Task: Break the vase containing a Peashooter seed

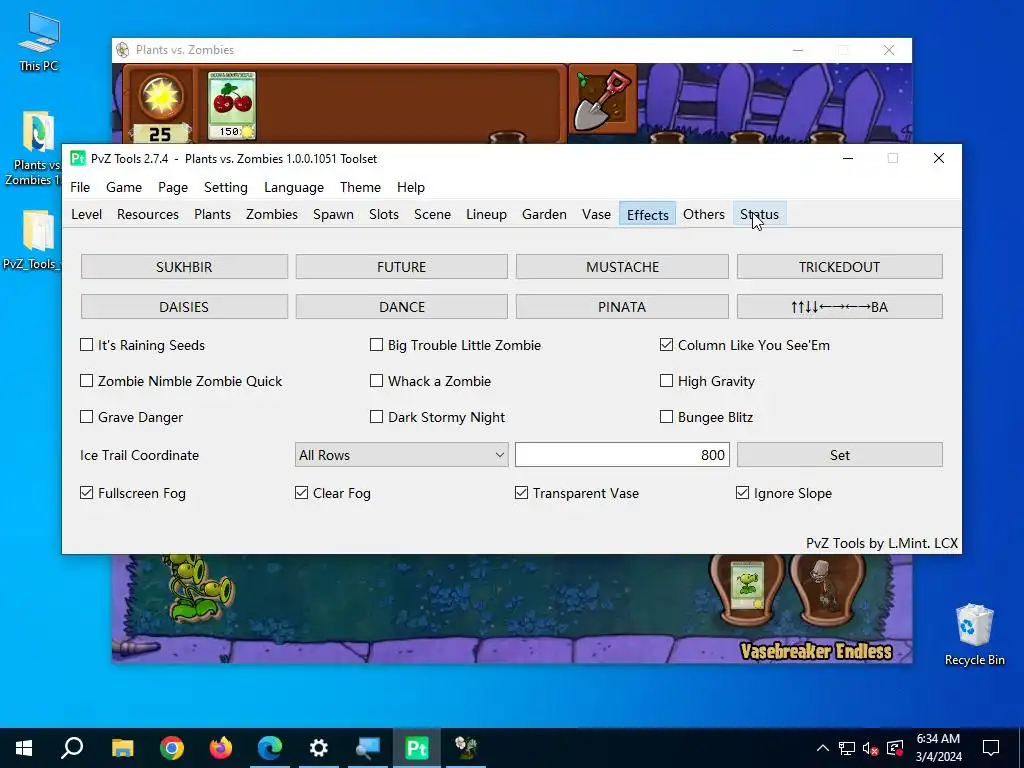Action: click(747, 591)
